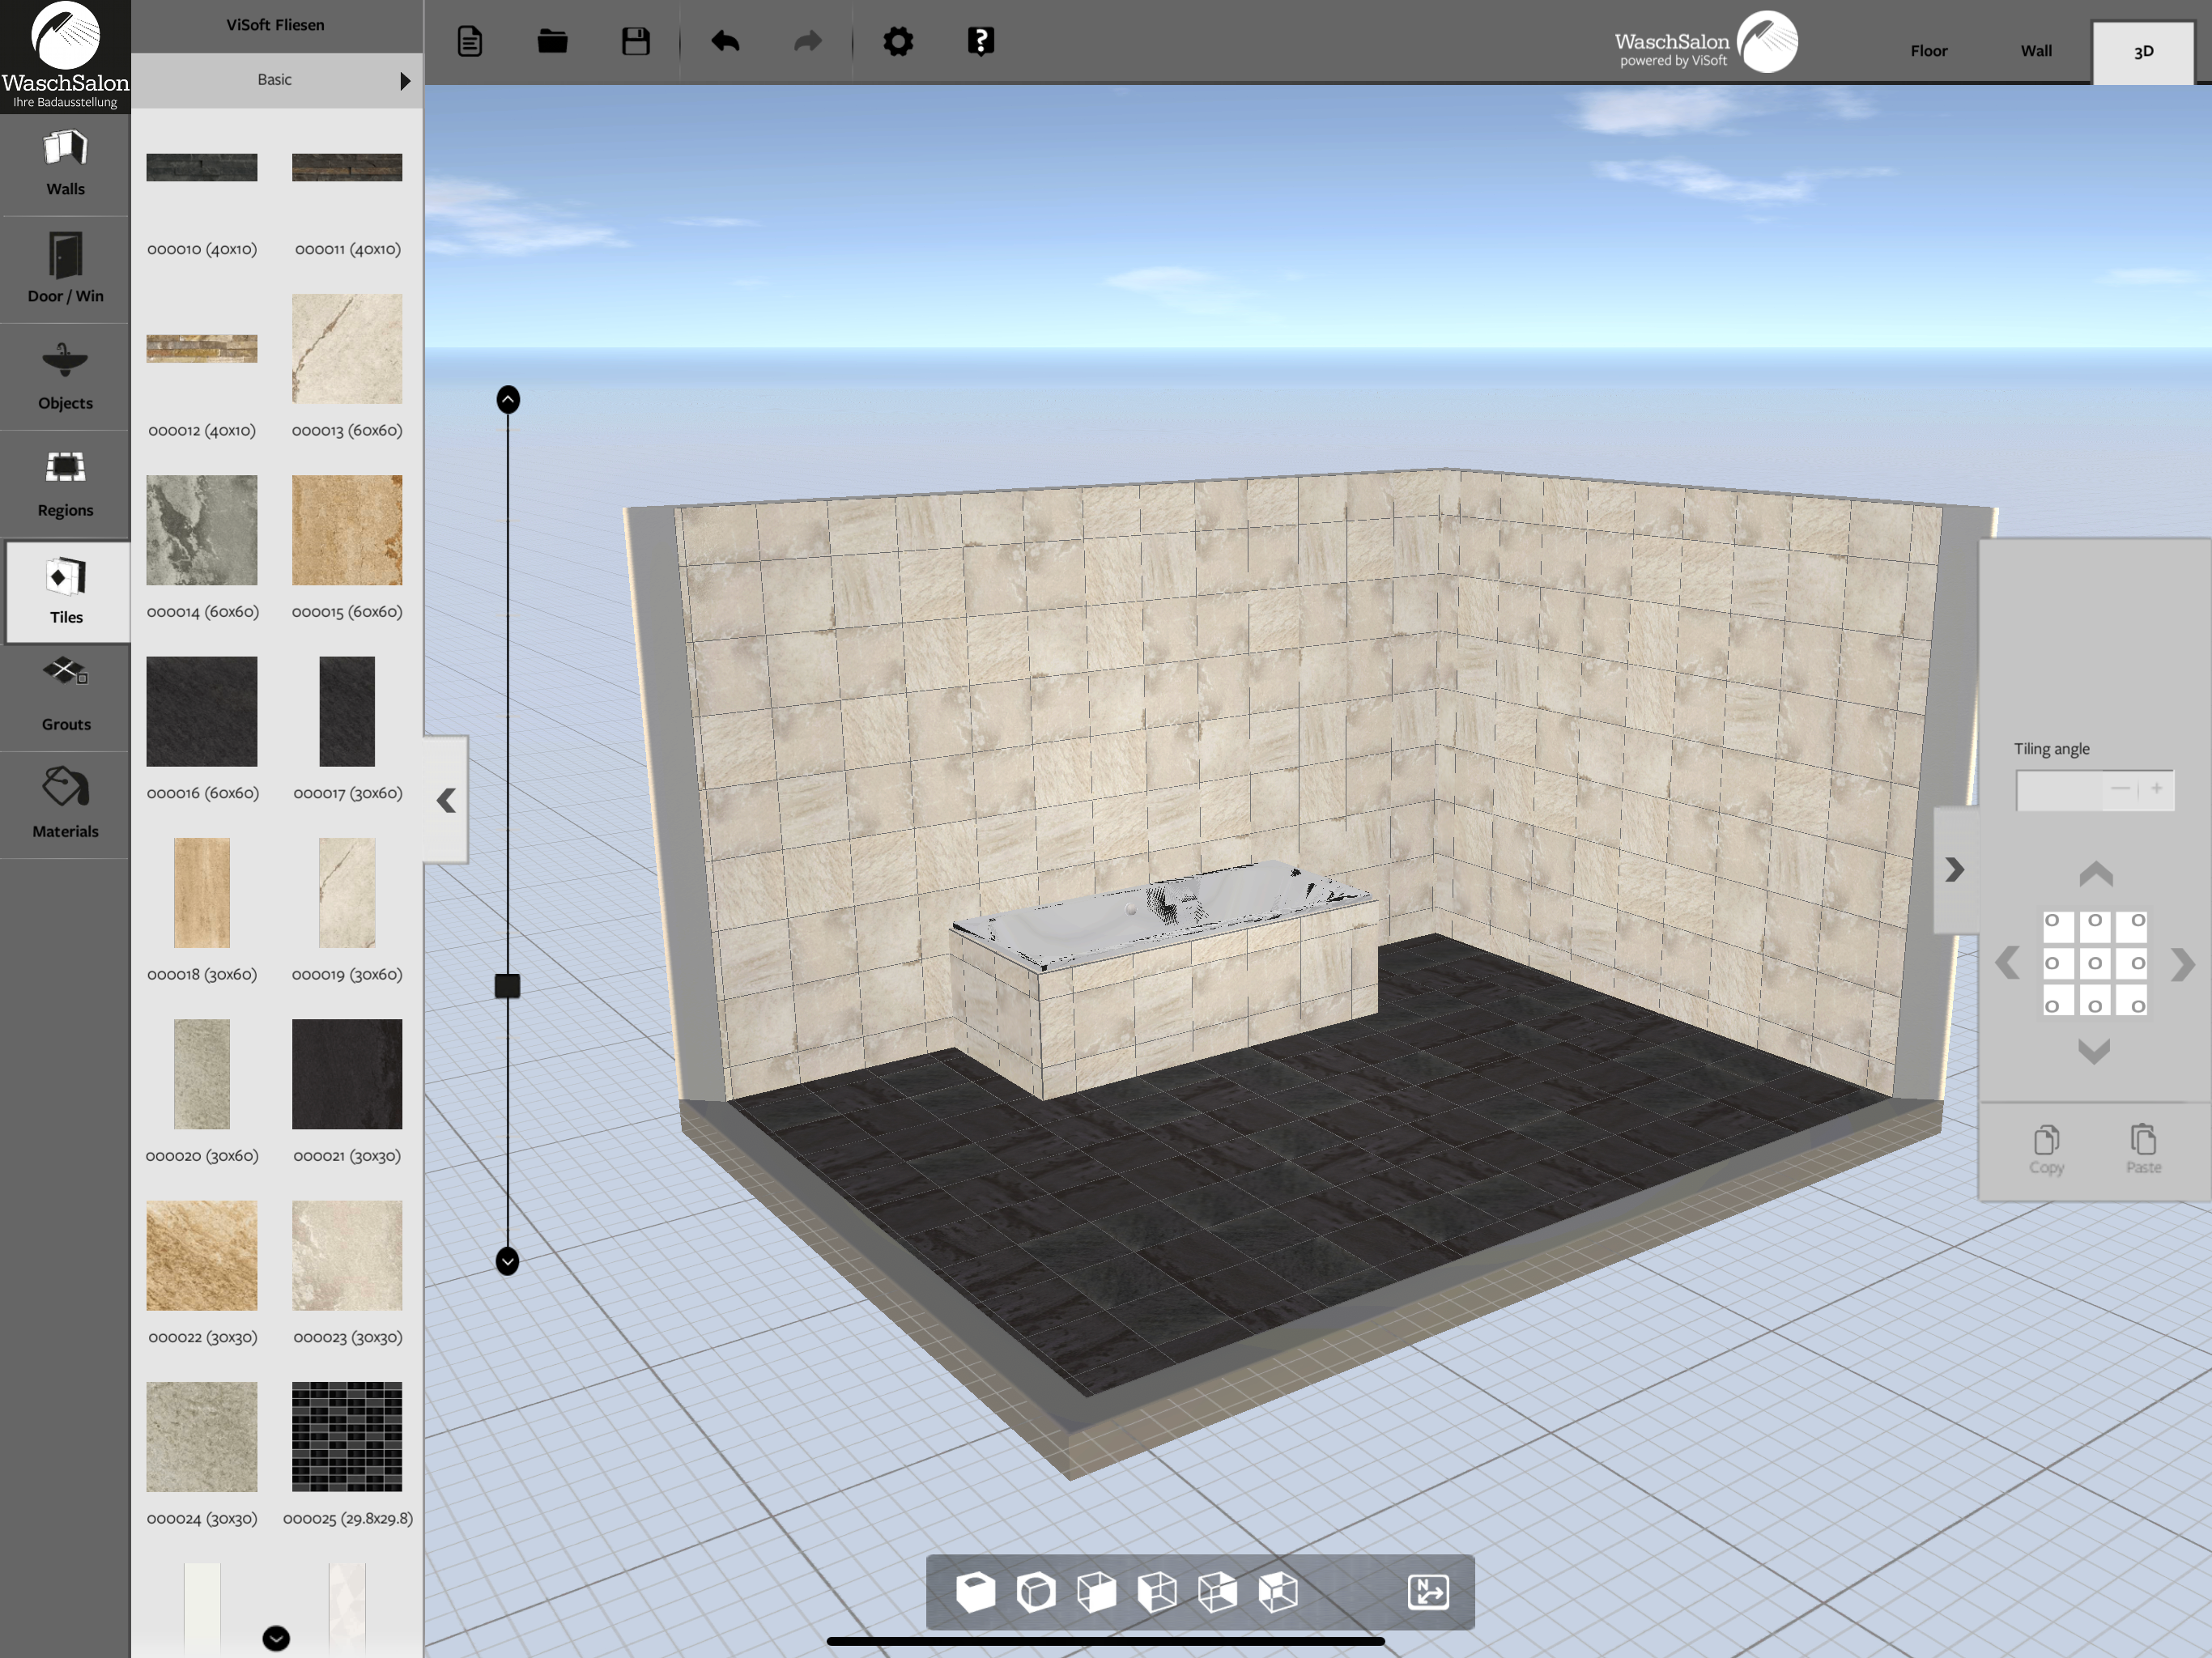Shift tiling downward with down chevron
Screen dimensions: 2212x1658
pos(2094,1051)
